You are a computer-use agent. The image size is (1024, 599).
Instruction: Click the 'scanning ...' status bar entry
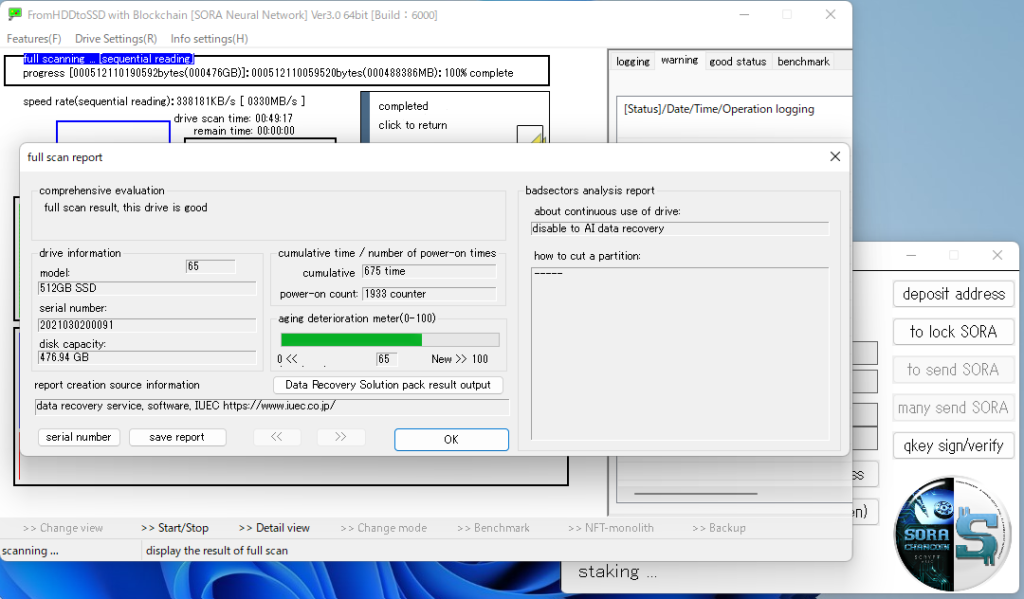pyautogui.click(x=30, y=551)
